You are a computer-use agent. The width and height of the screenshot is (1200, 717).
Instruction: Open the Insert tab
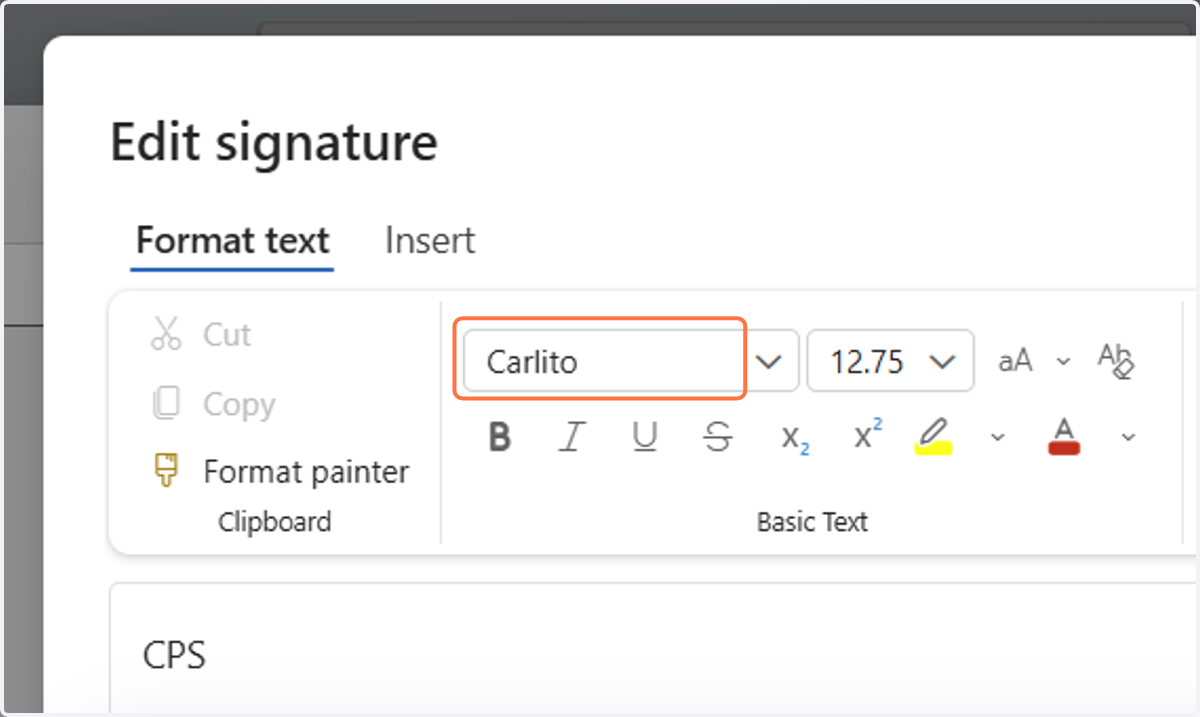(430, 241)
